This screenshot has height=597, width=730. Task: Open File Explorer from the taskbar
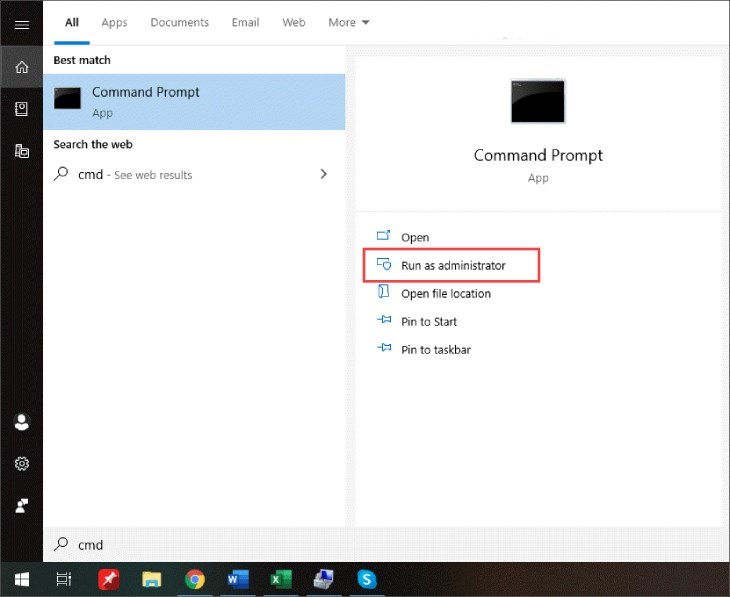[151, 579]
